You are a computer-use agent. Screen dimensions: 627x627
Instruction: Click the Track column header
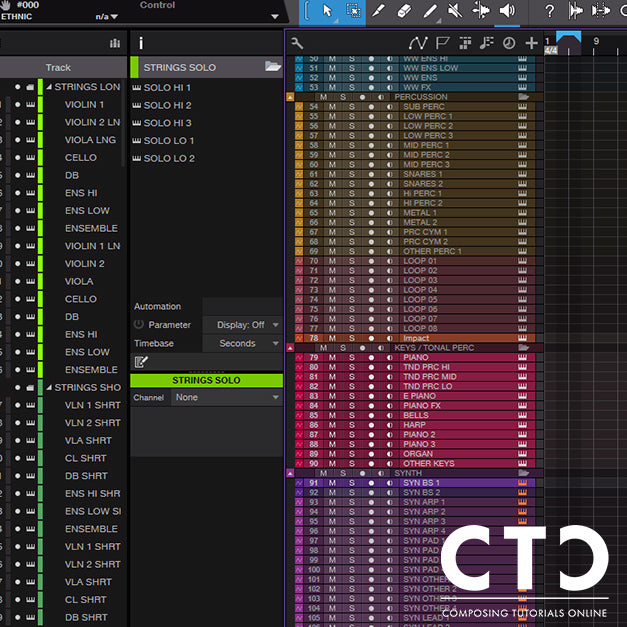(58, 67)
